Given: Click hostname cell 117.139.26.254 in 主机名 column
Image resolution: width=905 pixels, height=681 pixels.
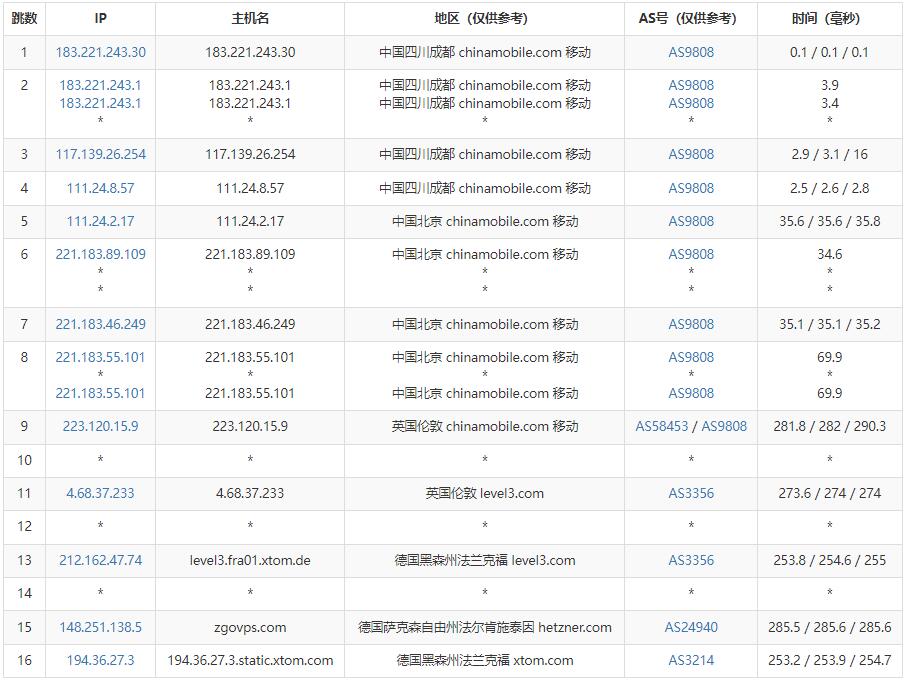Looking at the screenshot, I should point(250,154).
